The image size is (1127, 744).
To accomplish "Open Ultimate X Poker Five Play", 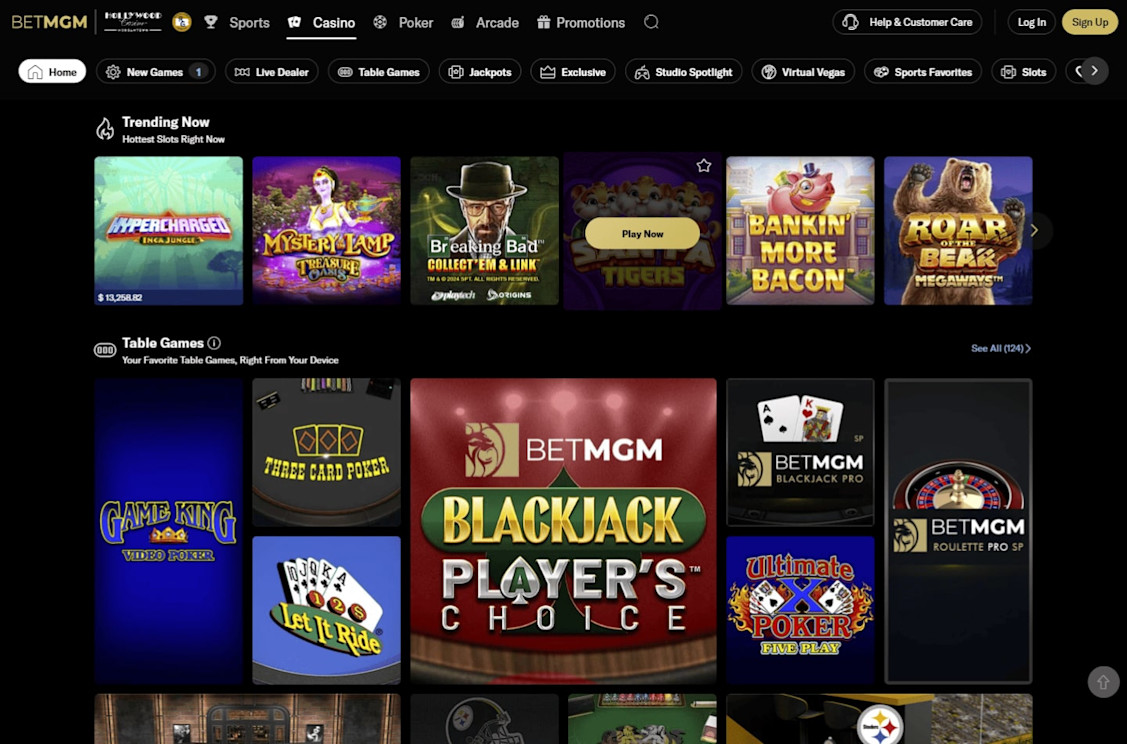I will point(800,610).
